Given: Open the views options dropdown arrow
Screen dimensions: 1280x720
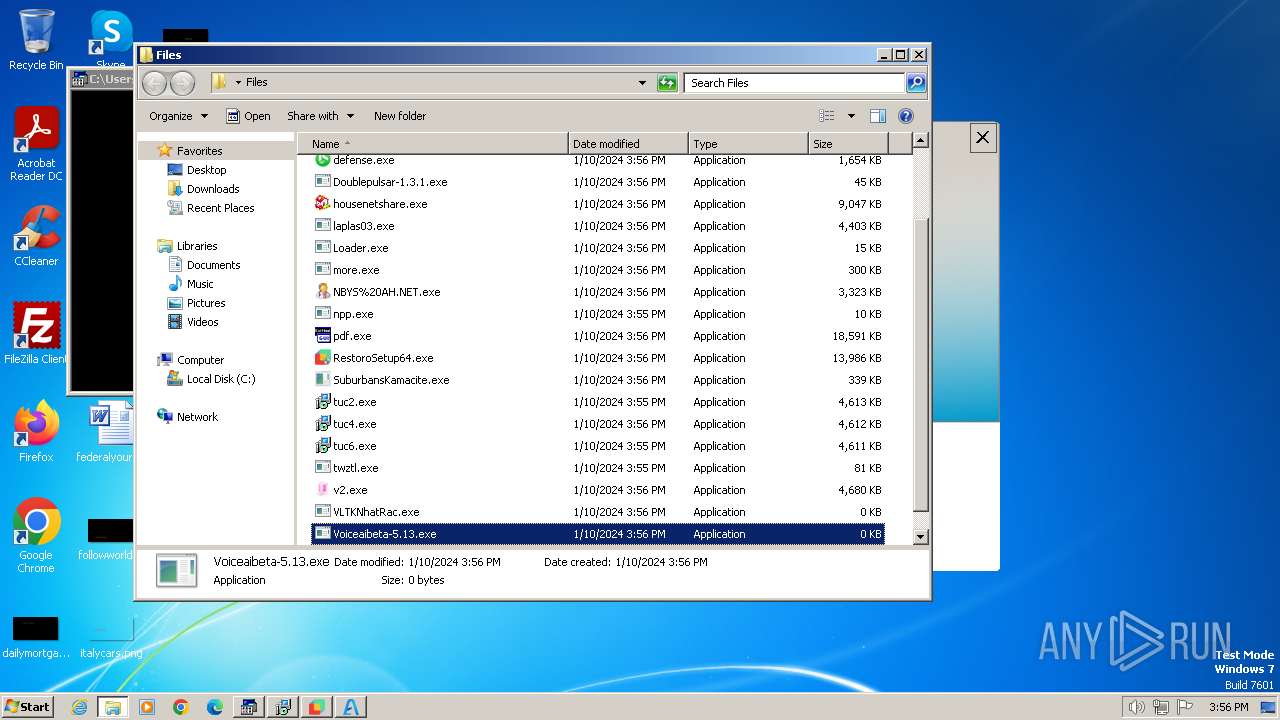Looking at the screenshot, I should click(x=851, y=116).
